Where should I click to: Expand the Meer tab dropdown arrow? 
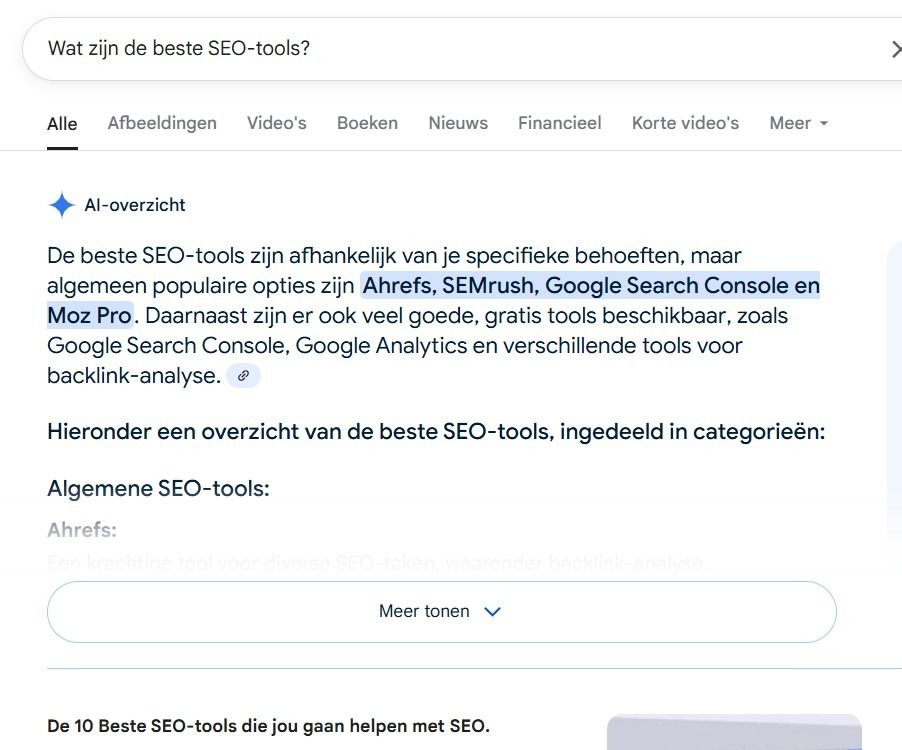tap(823, 123)
